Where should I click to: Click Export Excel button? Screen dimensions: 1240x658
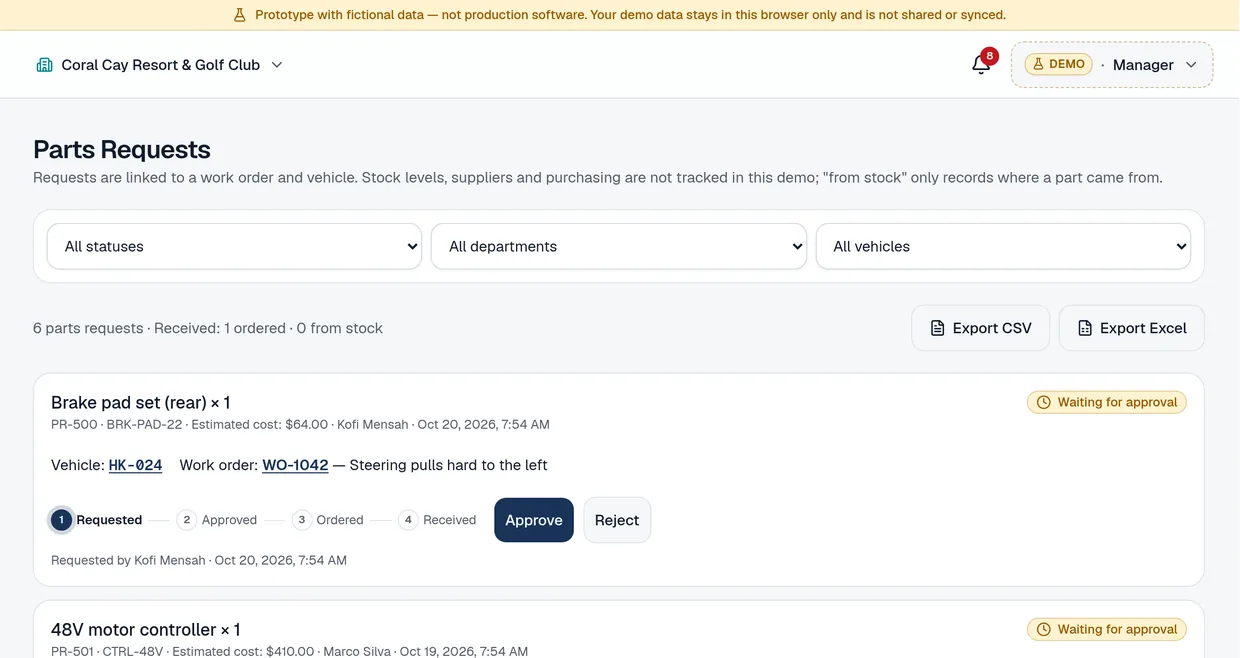1131,328
